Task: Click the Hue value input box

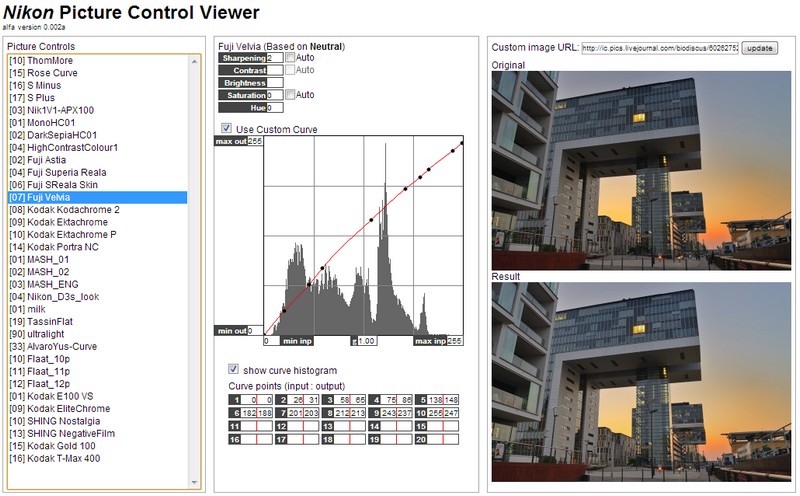Action: pyautogui.click(x=275, y=107)
